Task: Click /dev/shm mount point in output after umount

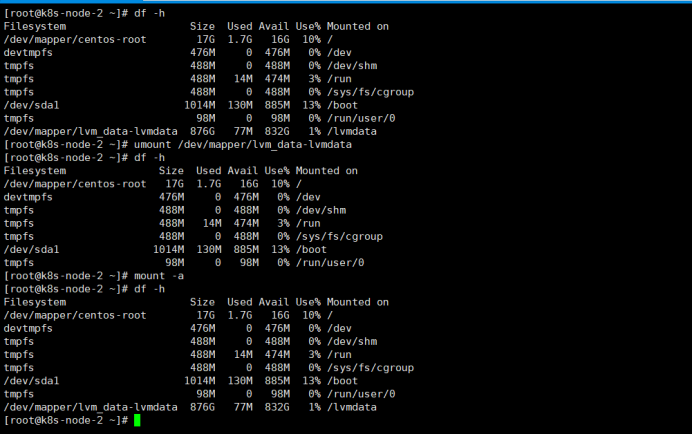Action: pyautogui.click(x=321, y=211)
